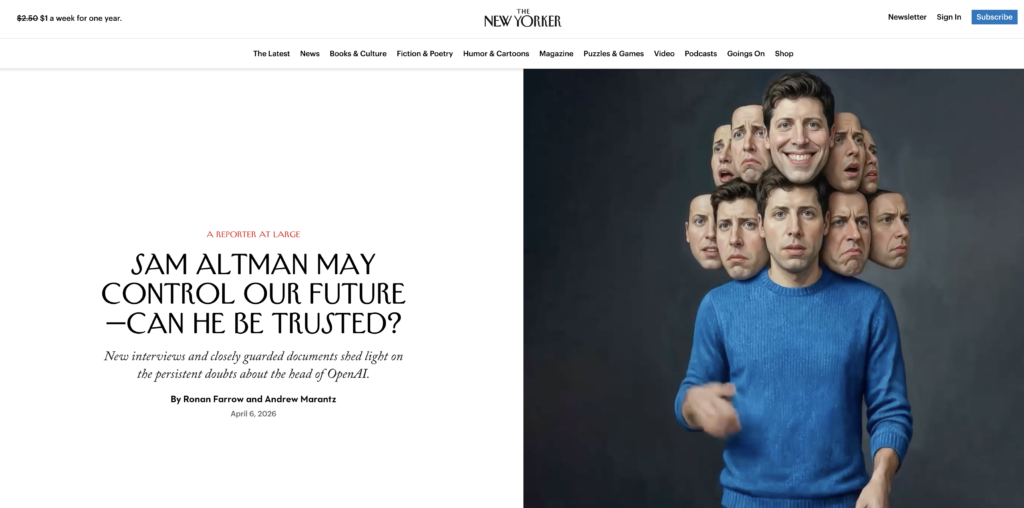Screen dimensions: 1024x508
Task: Open Andrew Marantz's author page
Action: pos(300,399)
